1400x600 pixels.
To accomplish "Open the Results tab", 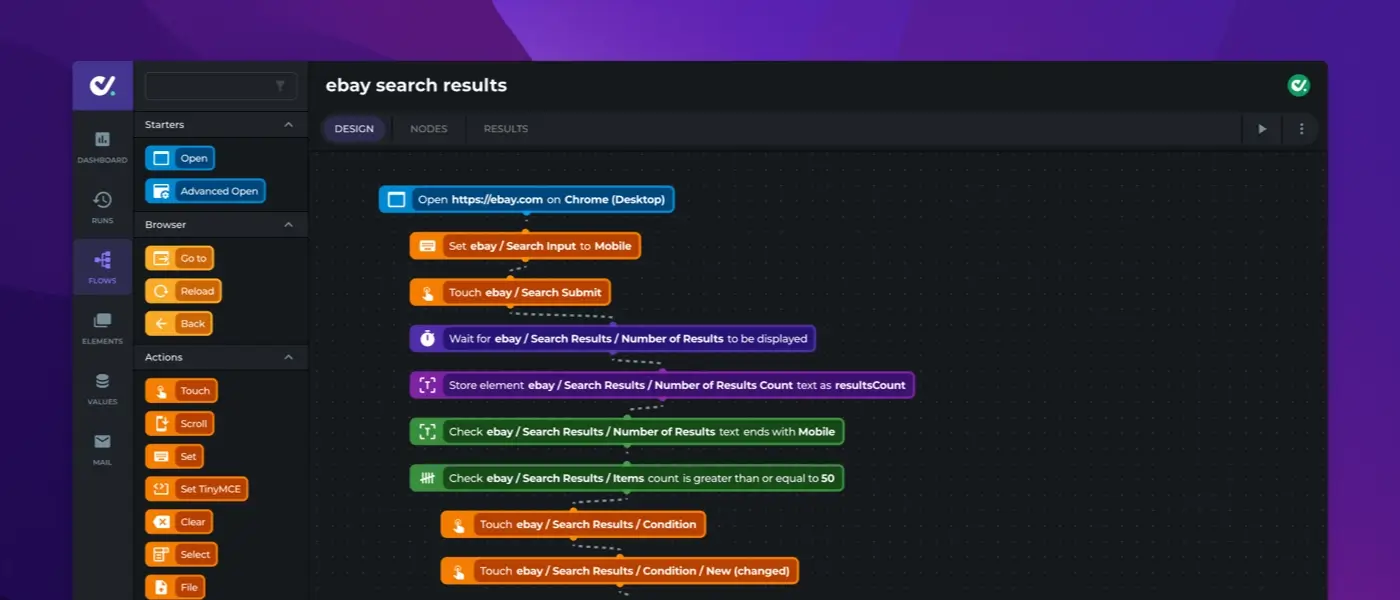I will coord(505,128).
